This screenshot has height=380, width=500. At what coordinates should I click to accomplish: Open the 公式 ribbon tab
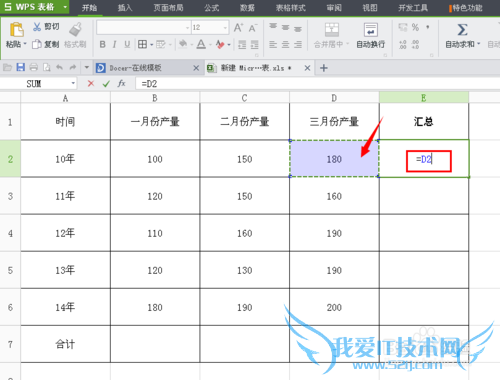pos(212,8)
